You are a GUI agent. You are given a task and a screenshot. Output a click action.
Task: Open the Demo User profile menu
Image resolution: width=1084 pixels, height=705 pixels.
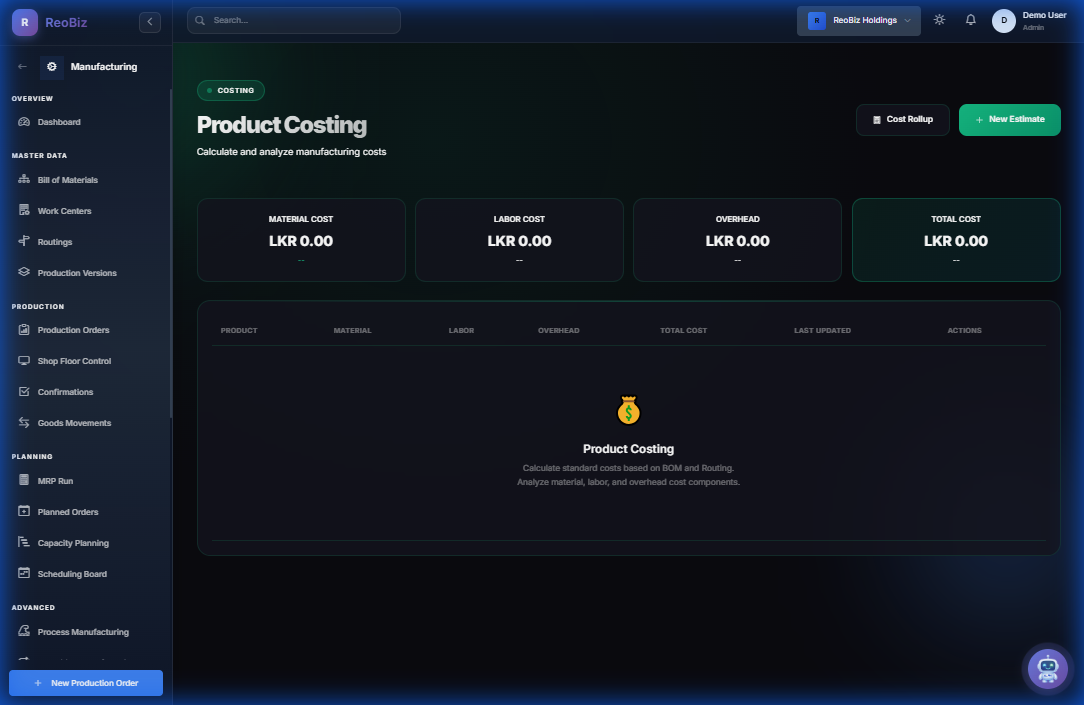(1030, 19)
